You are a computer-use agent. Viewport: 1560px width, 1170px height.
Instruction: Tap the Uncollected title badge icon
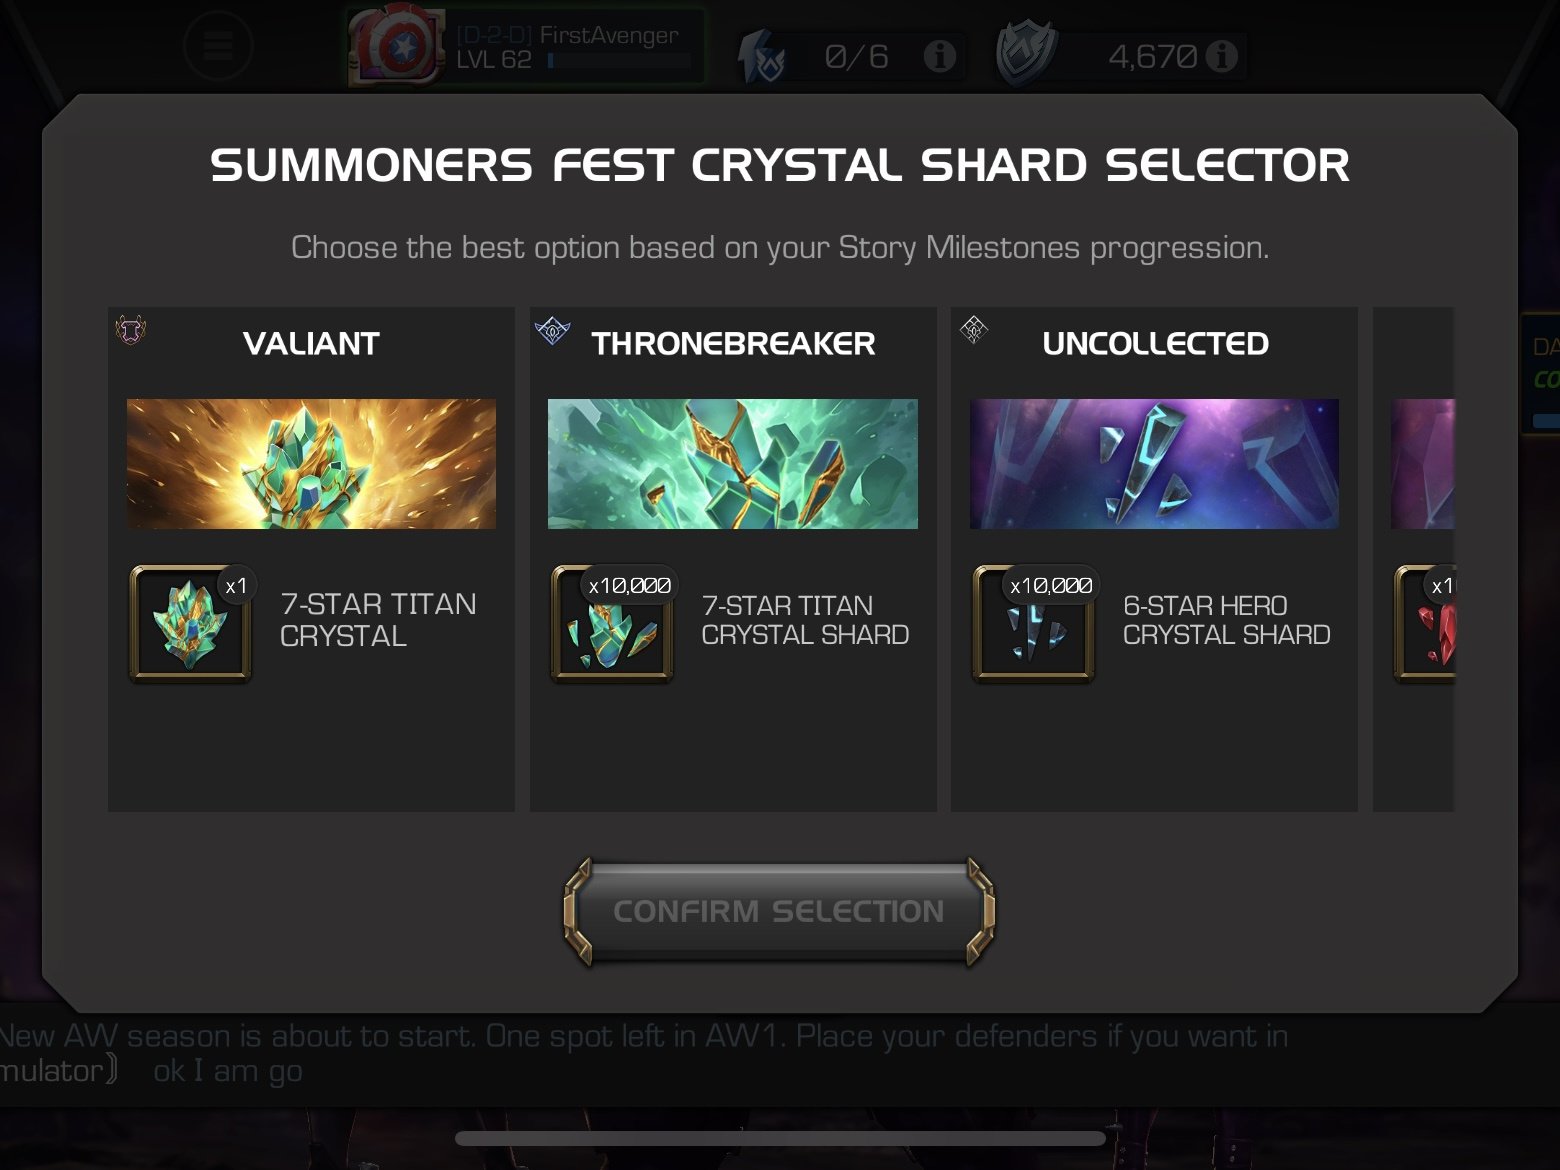974,330
